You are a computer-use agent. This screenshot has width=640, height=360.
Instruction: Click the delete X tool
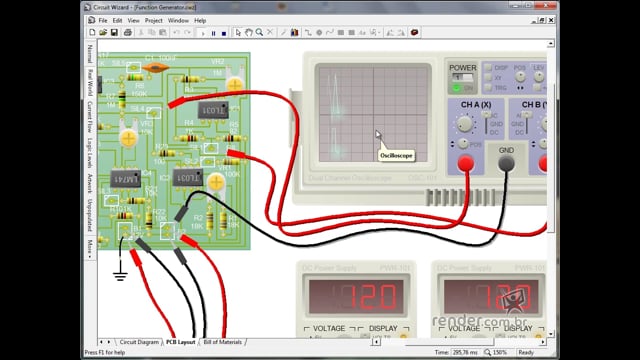[270, 33]
